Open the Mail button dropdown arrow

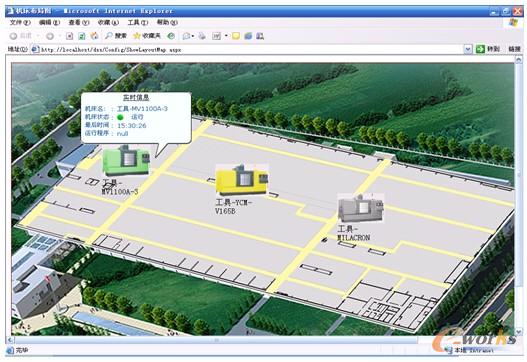(x=193, y=36)
